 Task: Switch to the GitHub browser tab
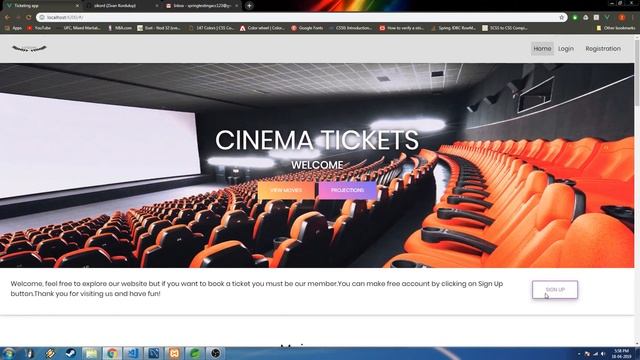pyautogui.click(x=120, y=6)
